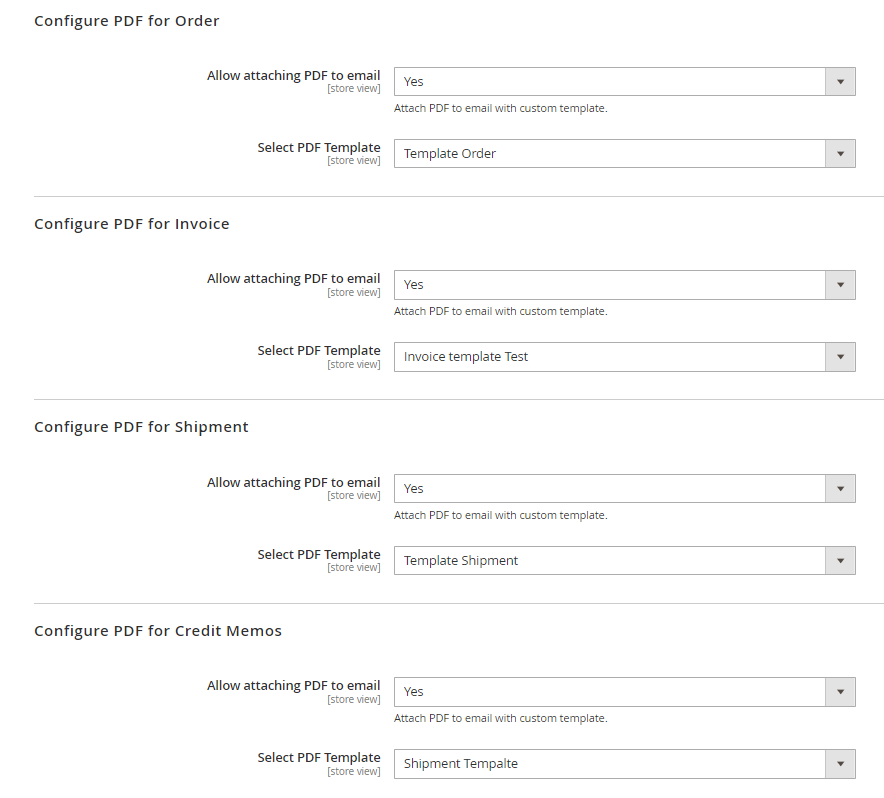The height and width of the screenshot is (798, 884).
Task: Click arrow on Template Order select box
Action: point(840,154)
